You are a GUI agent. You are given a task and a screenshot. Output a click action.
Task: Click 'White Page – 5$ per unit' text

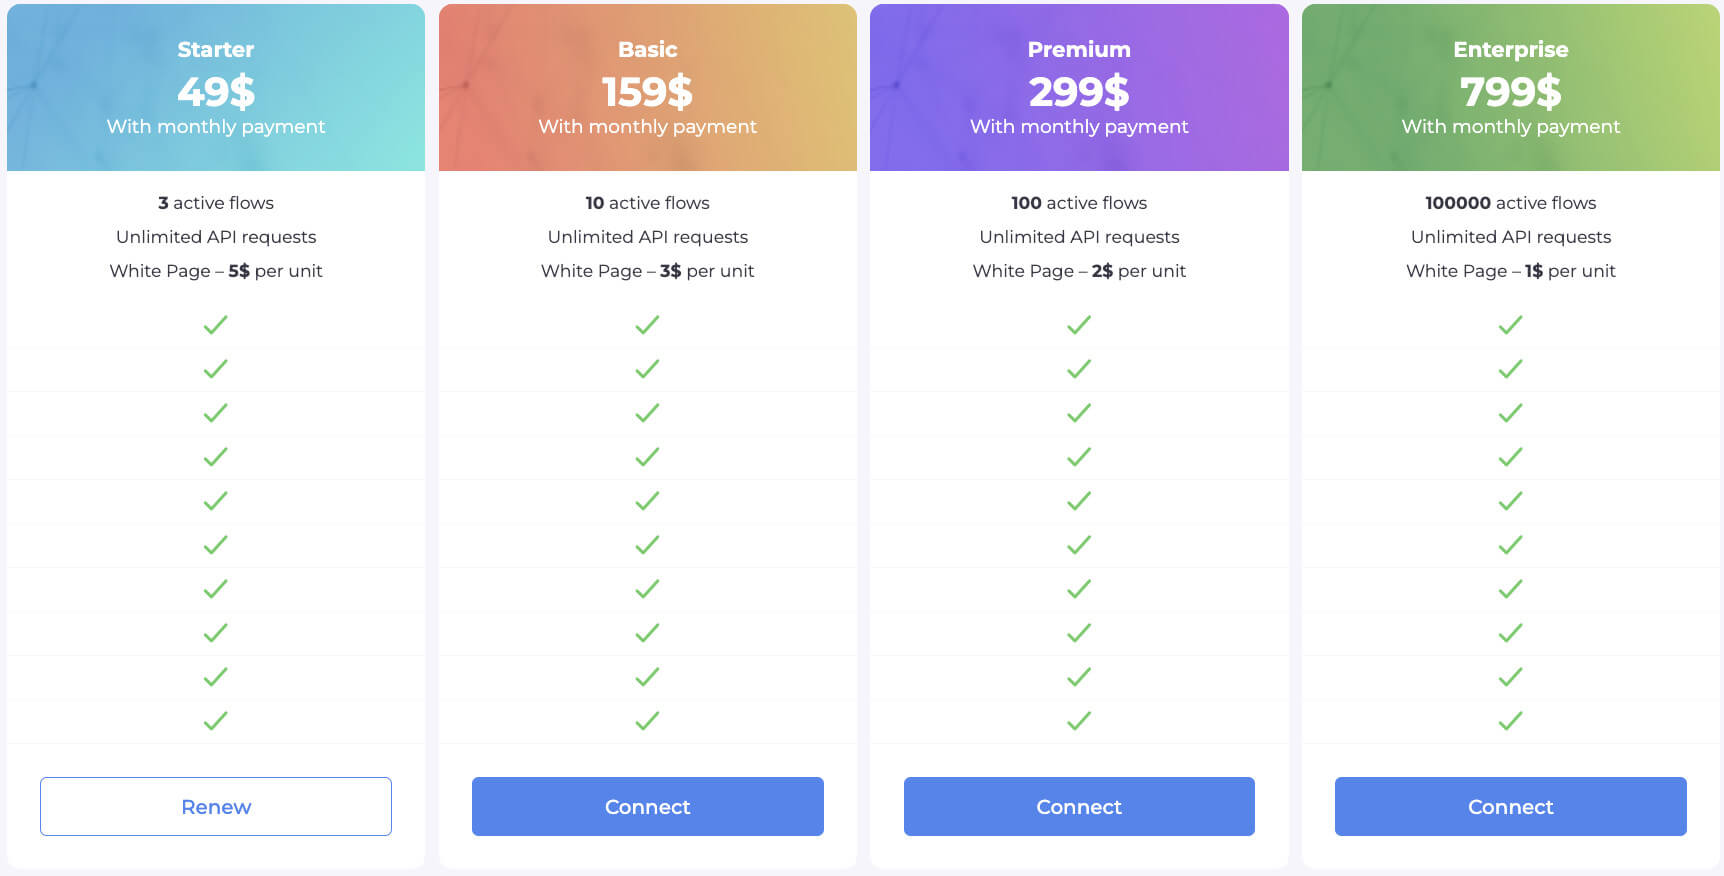click(216, 271)
